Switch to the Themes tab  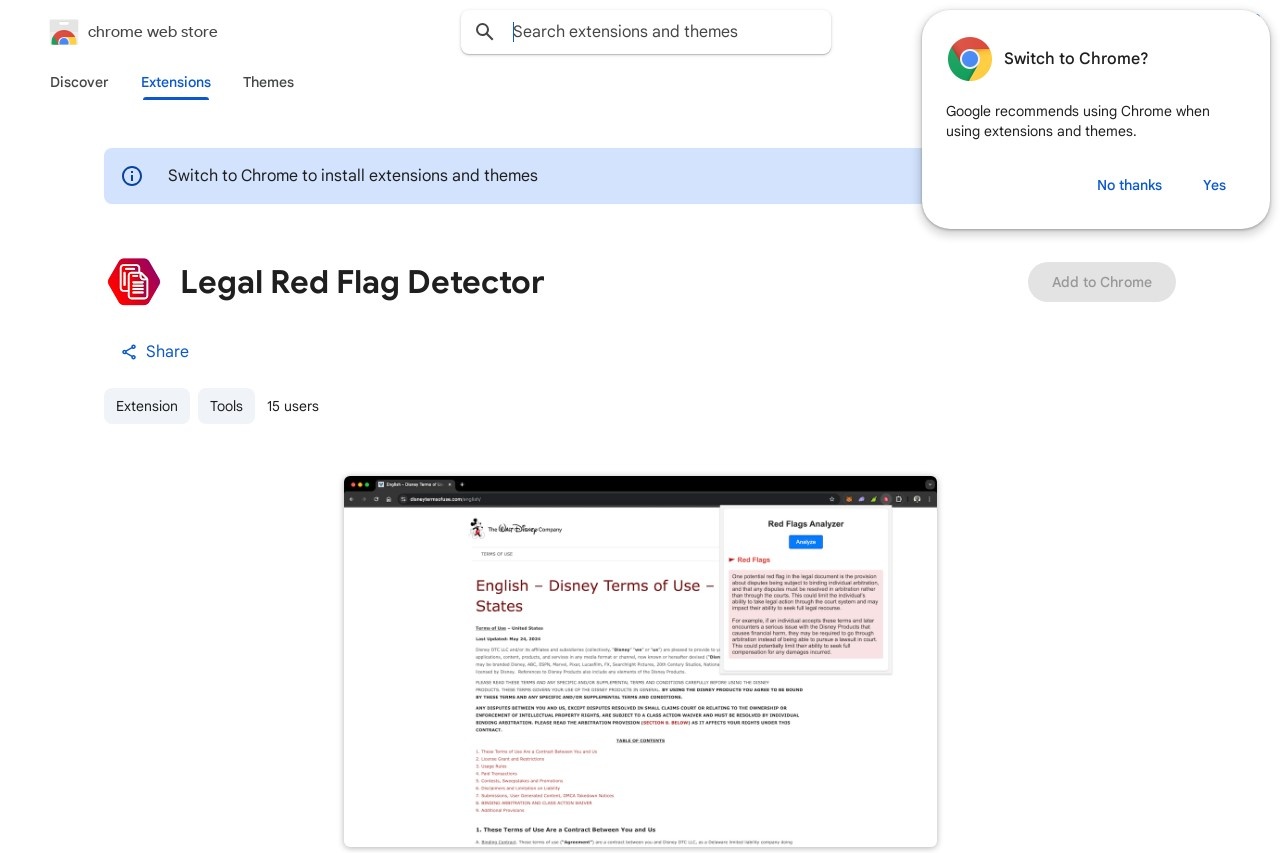coord(268,82)
